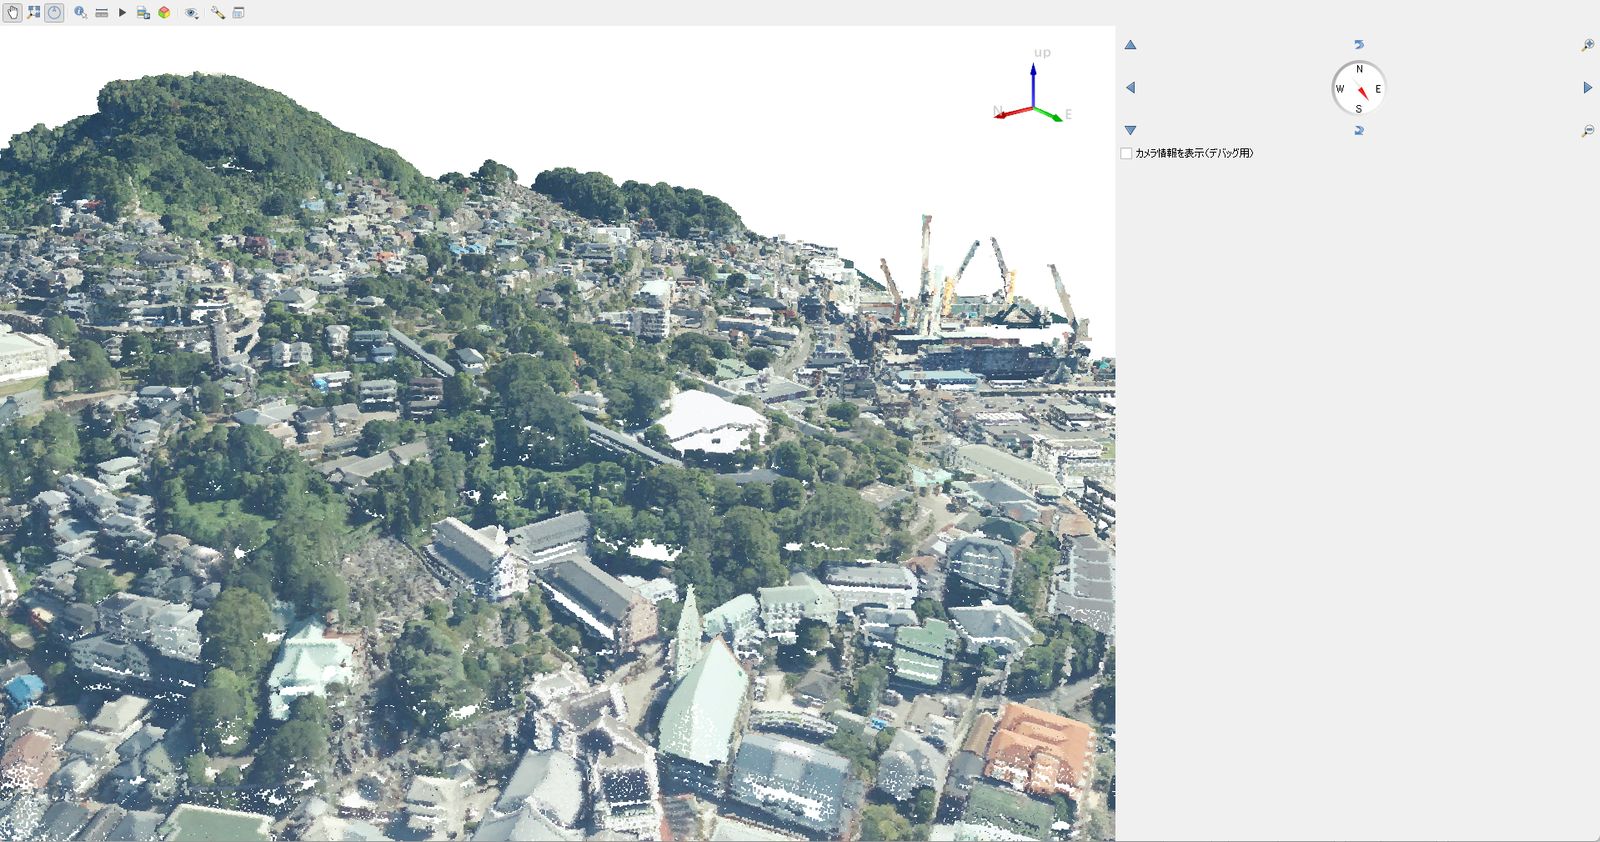
Task: Move camera up with the up arrow
Action: click(x=1130, y=45)
